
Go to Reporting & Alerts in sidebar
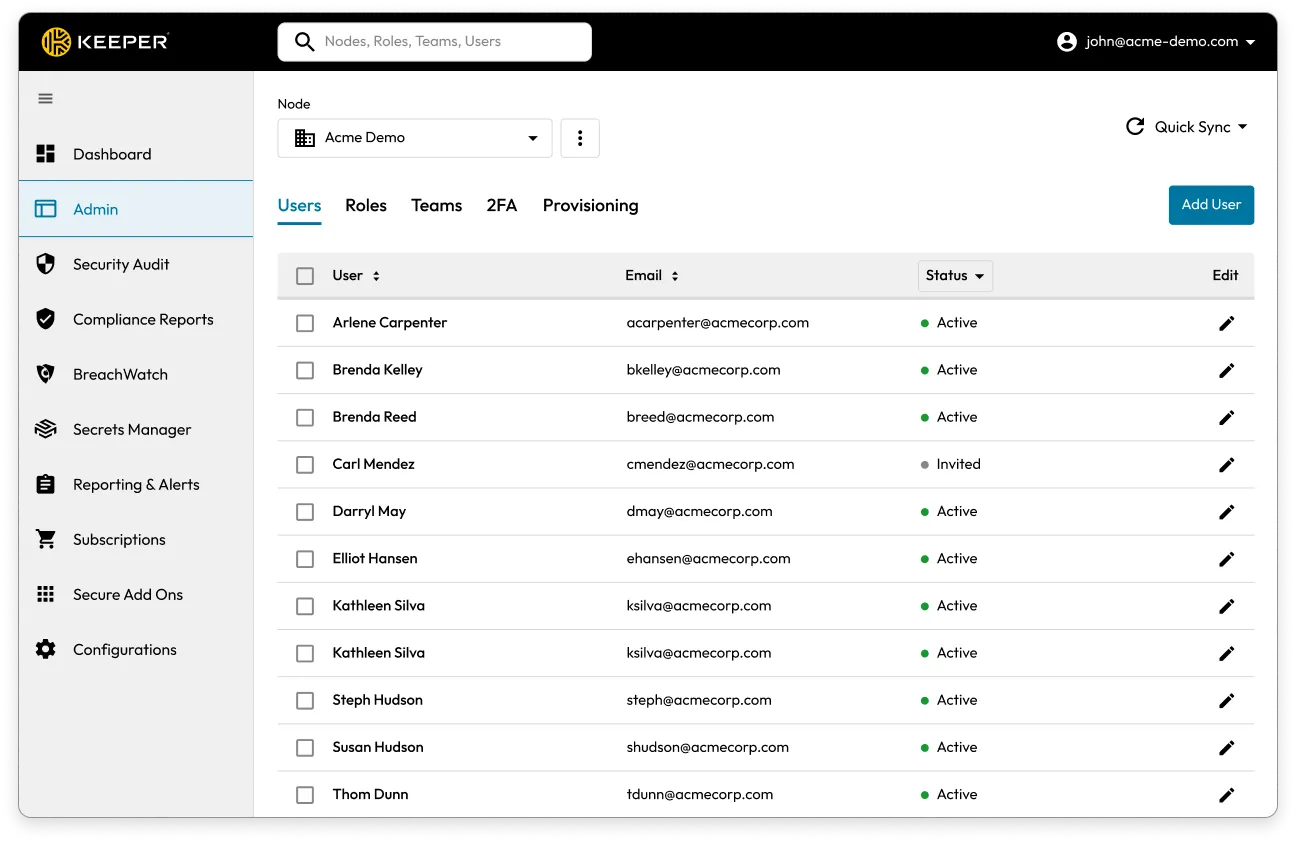[x=136, y=484]
